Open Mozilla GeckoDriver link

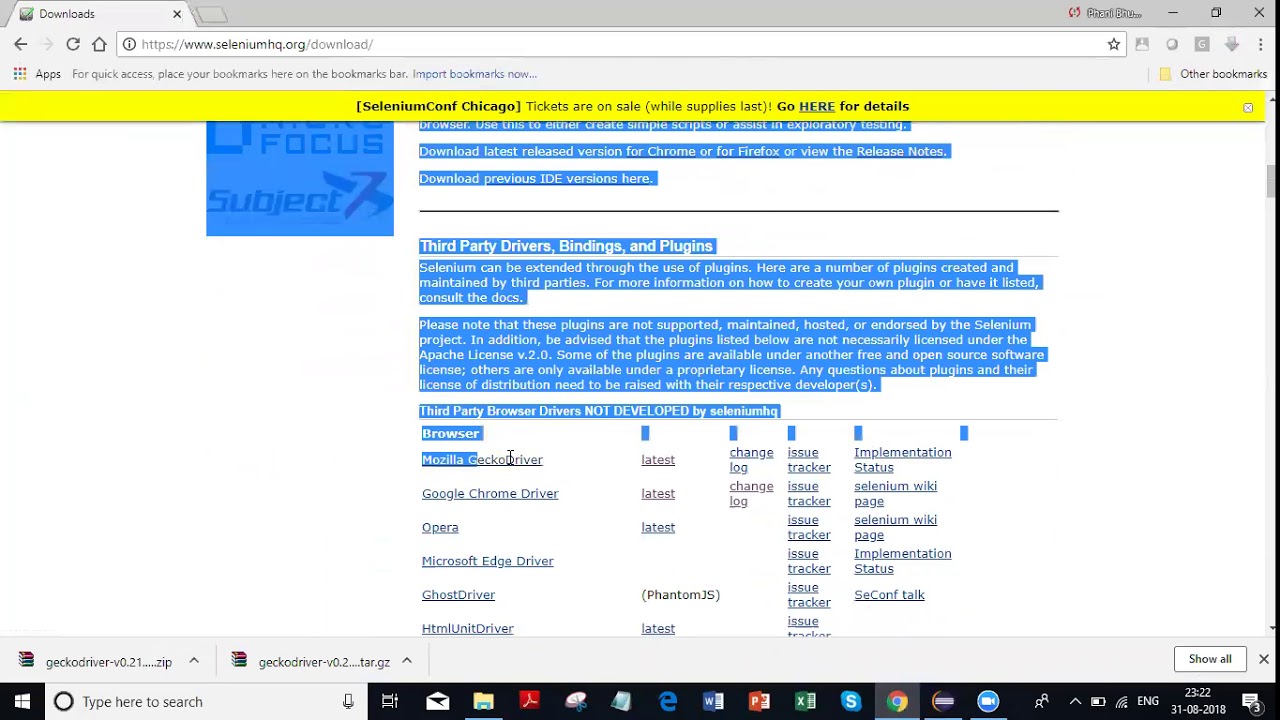click(x=482, y=460)
